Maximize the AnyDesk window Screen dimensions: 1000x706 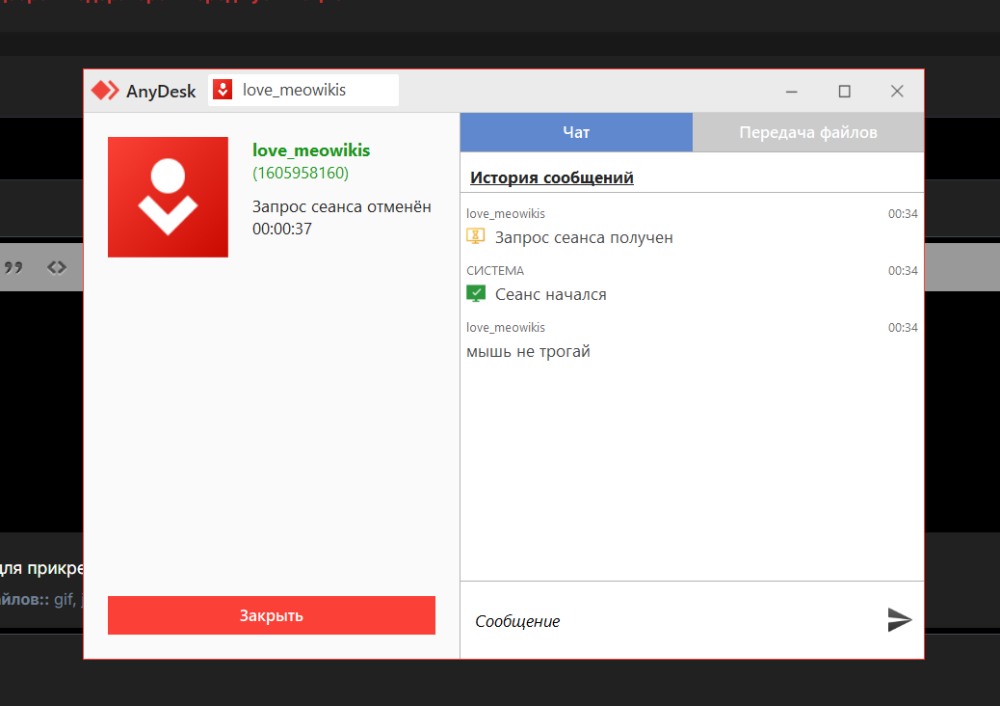[844, 91]
